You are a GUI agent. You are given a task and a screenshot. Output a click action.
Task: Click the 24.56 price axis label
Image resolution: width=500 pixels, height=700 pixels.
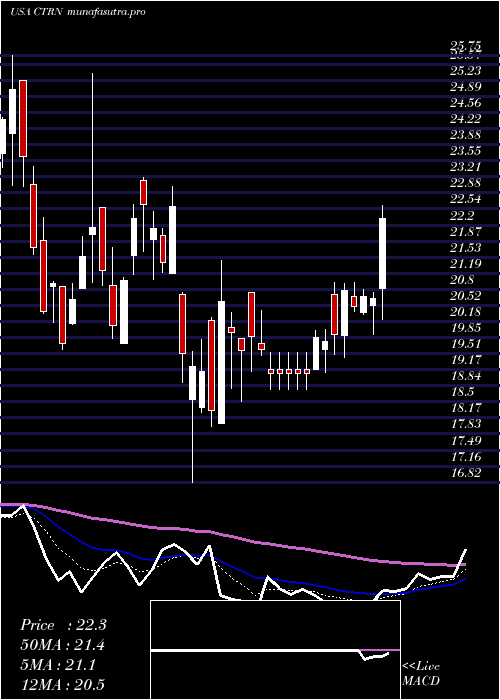pyautogui.click(x=466, y=103)
